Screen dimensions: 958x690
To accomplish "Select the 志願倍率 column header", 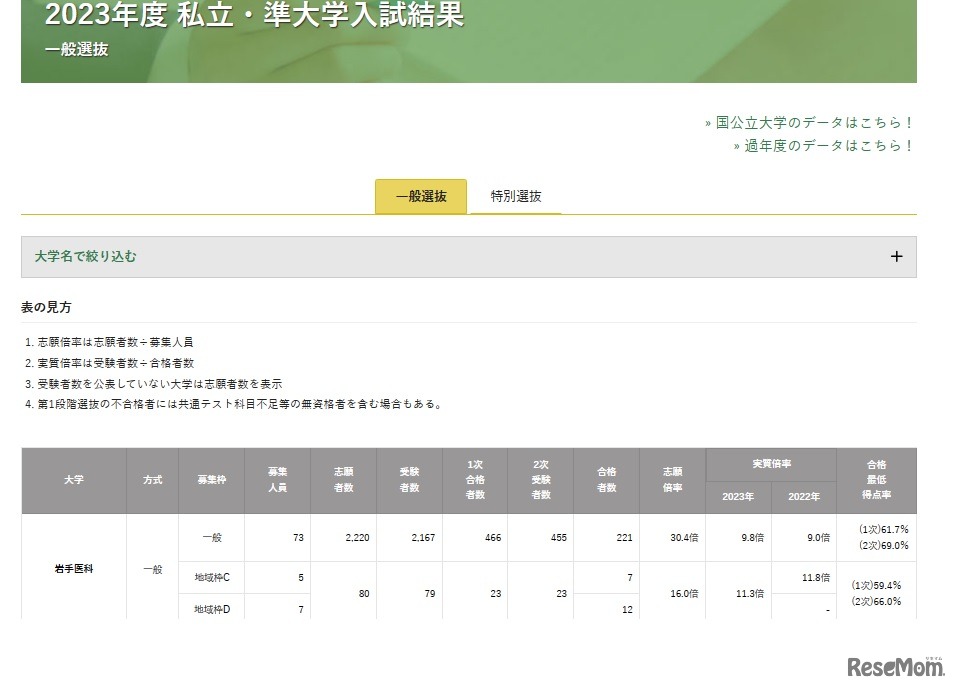I will (672, 480).
